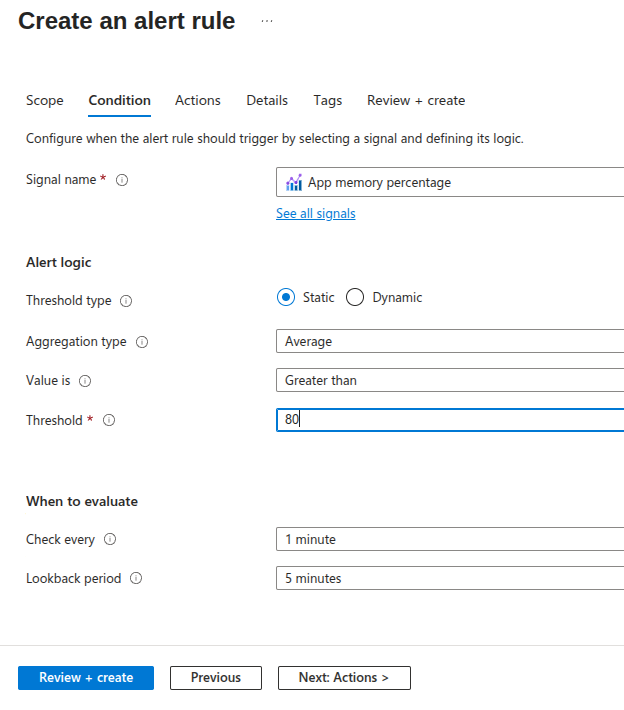Open the Details tab

click(267, 101)
